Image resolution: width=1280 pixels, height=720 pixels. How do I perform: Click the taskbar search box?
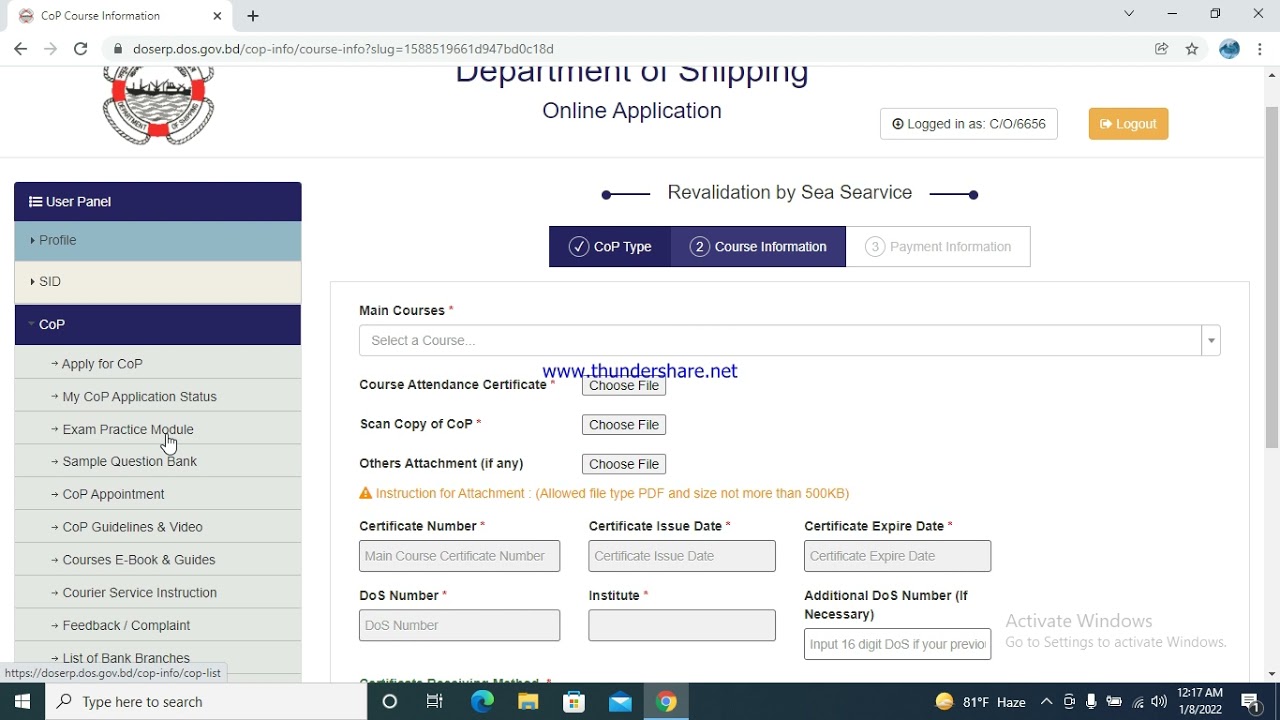tap(206, 701)
